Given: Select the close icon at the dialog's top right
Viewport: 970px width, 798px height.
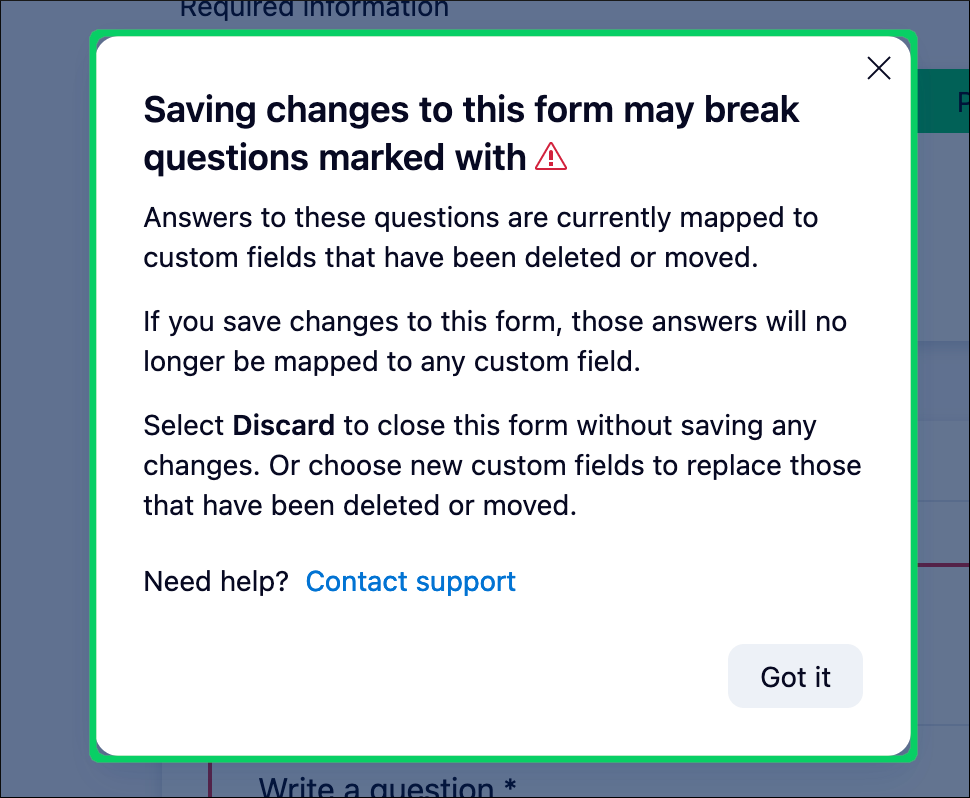Looking at the screenshot, I should (878, 68).
